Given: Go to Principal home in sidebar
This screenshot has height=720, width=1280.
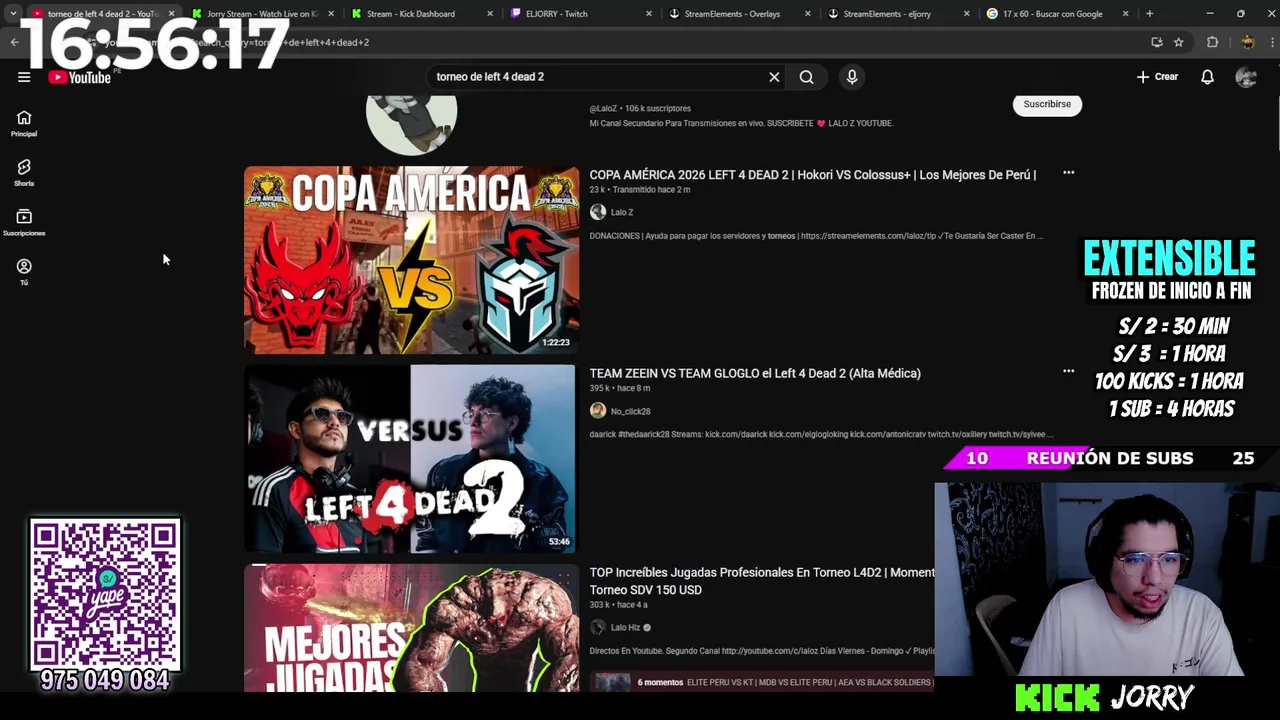Looking at the screenshot, I should [x=24, y=124].
